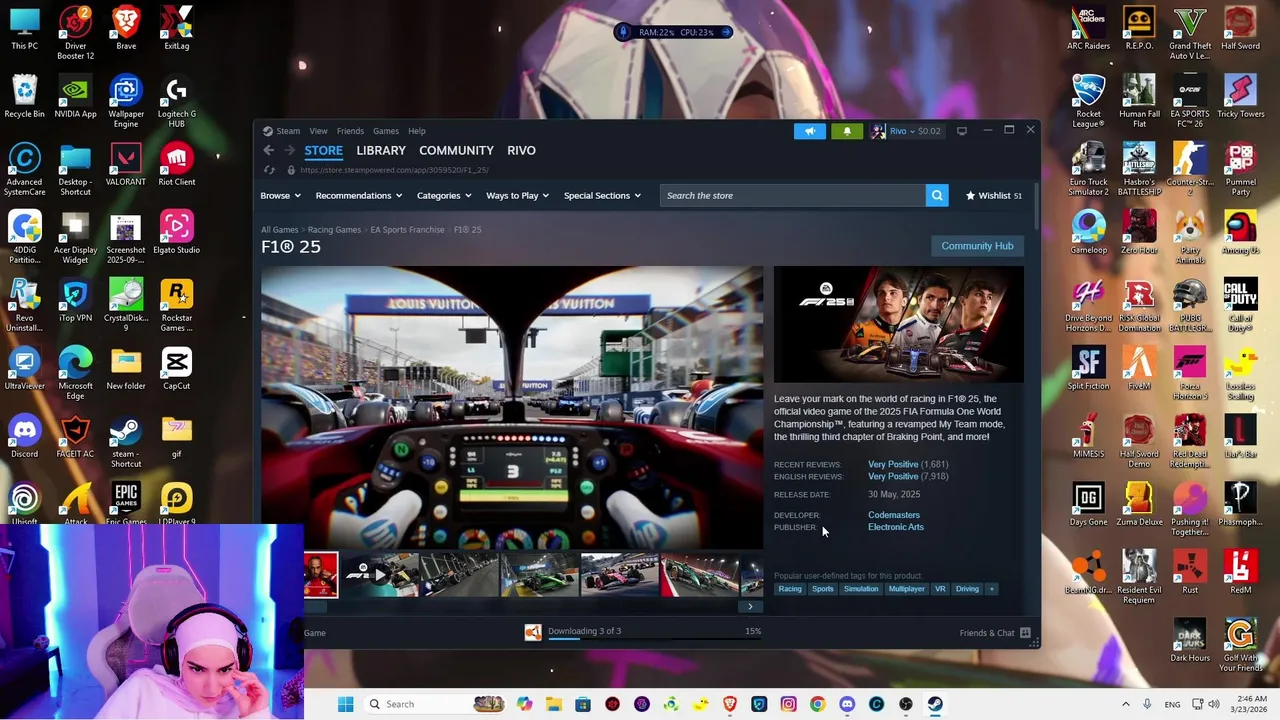1280x720 pixels.
Task: Click in the Search the store field
Action: (793, 195)
